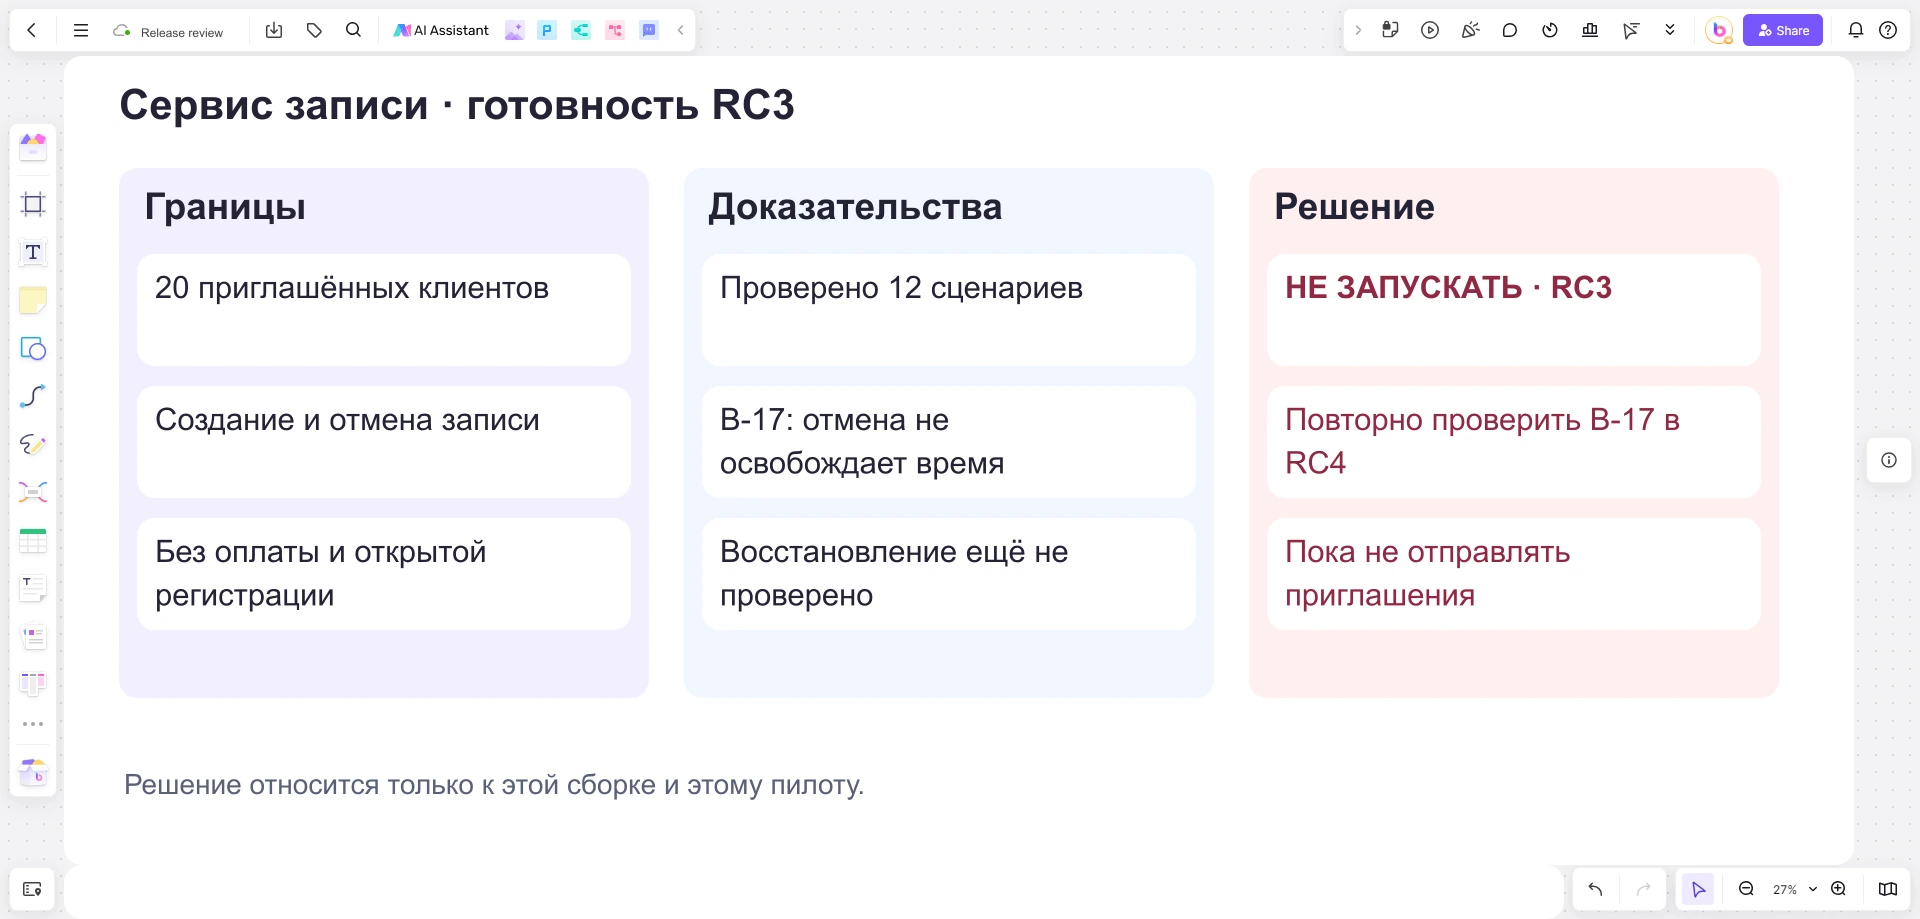The image size is (1920, 919).
Task: Select the Mind map tool in sidebar
Action: tap(33, 492)
